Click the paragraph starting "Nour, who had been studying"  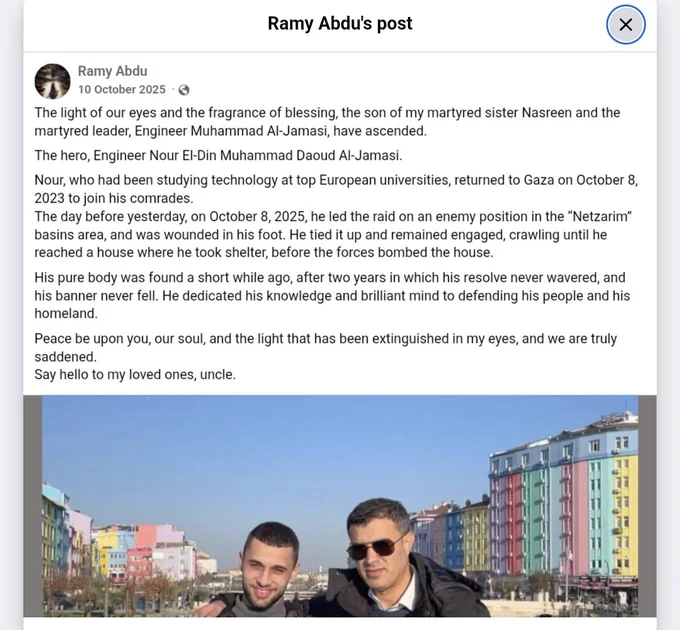tap(336, 189)
